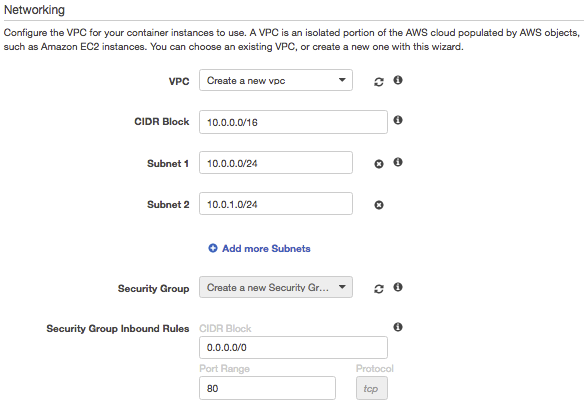
Task: Click the plus icon beside Add more Subnets
Action: click(213, 248)
